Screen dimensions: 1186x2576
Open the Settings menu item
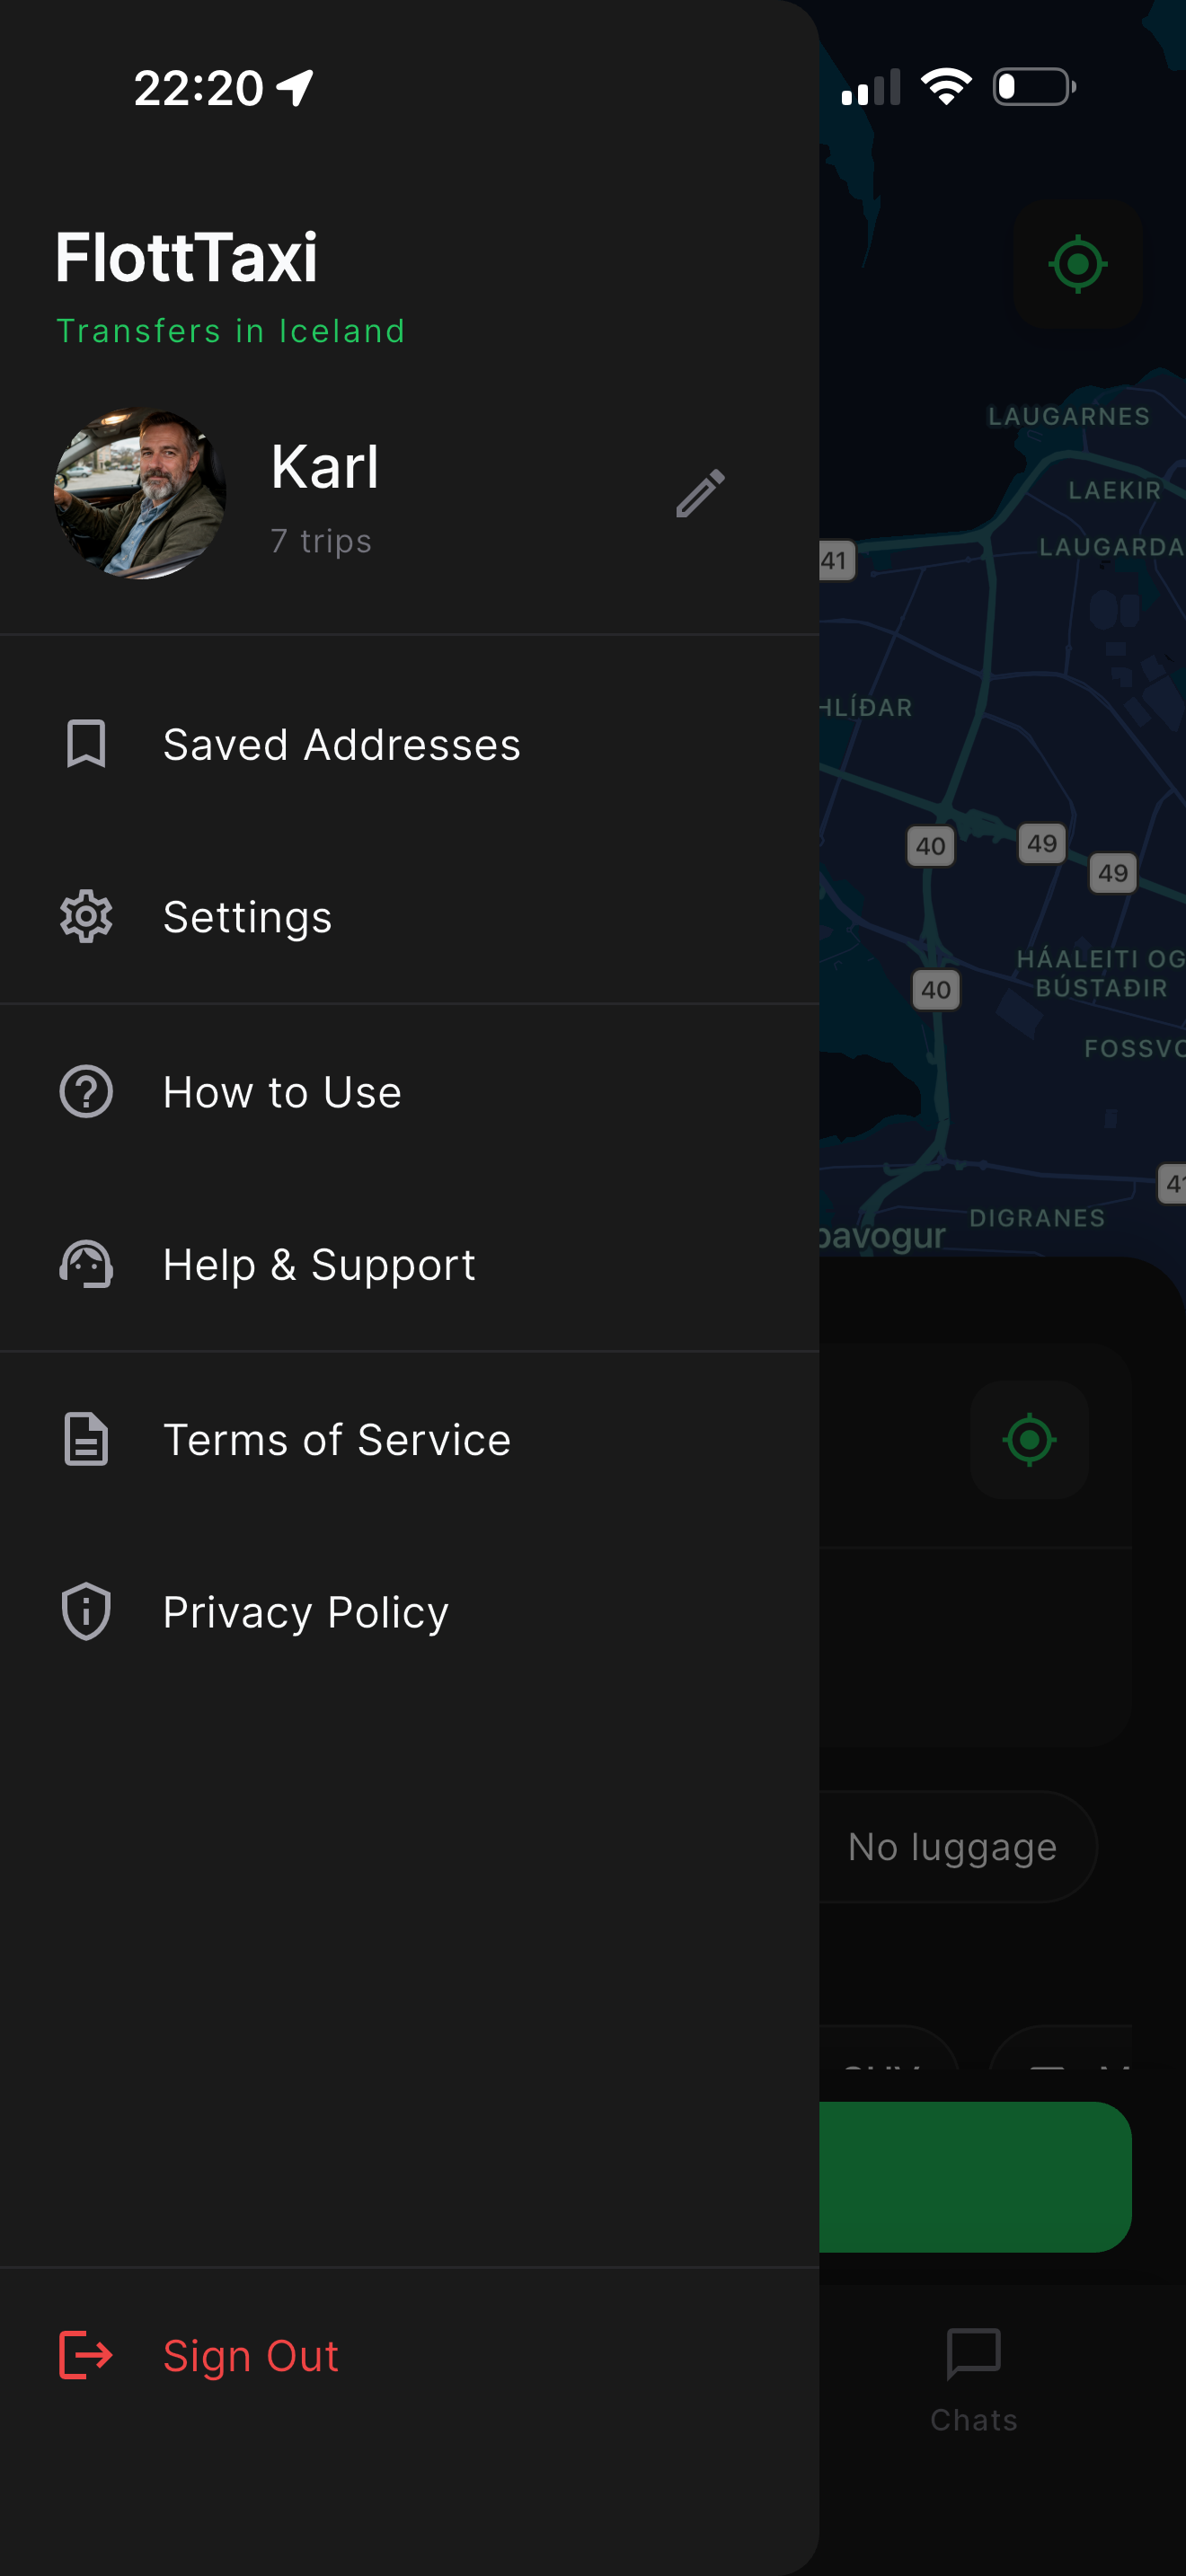coord(410,916)
